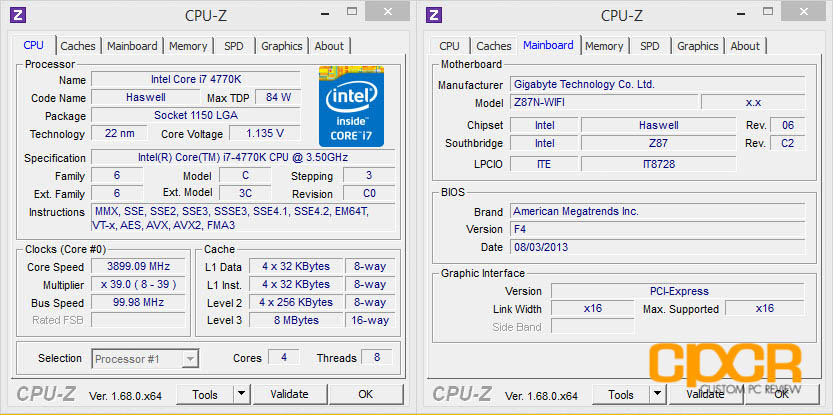
Task: Click OK button in left CPU-Z window
Action: 366,394
